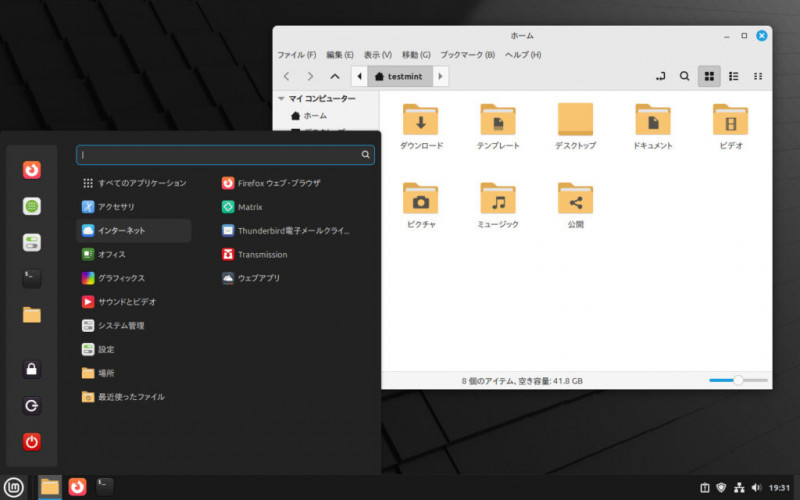The height and width of the screenshot is (500, 800).
Task: Click the lock screen icon in menu sidebar
Action: (32, 370)
